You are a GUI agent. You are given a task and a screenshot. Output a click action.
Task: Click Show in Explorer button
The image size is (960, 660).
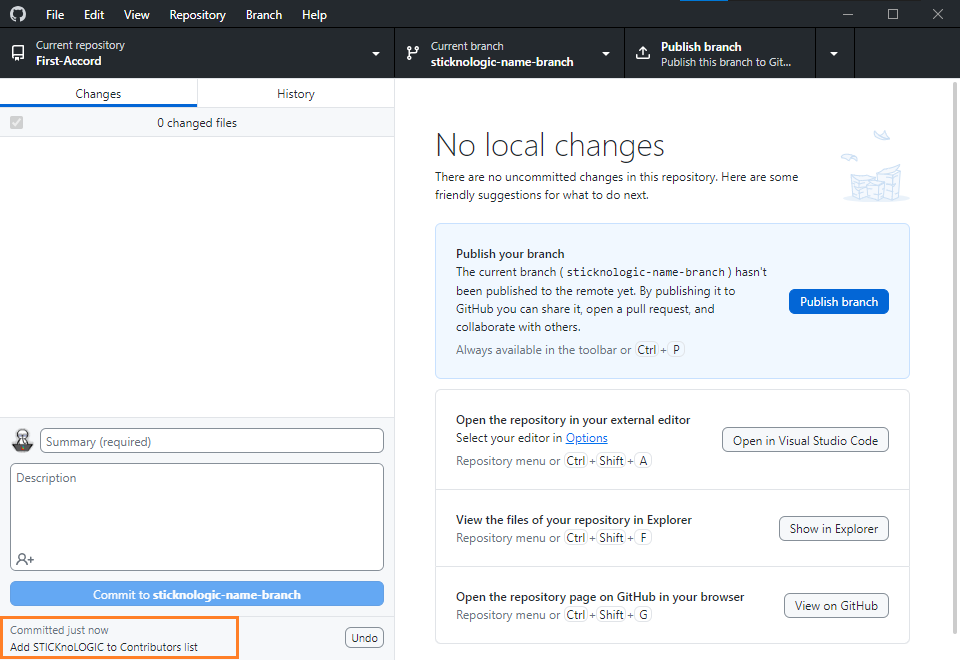834,529
